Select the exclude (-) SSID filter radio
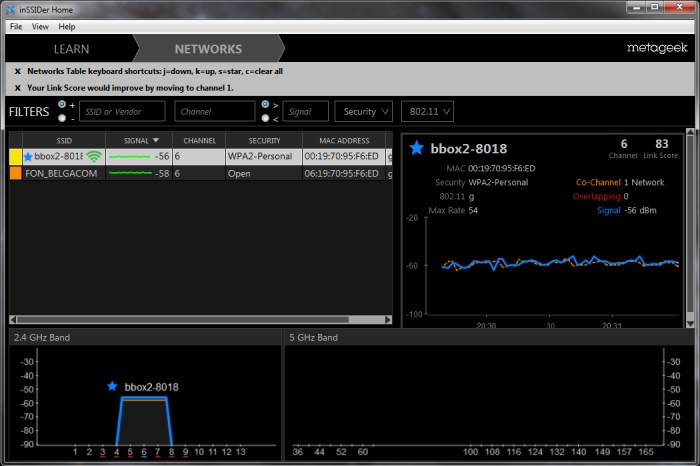 (x=62, y=118)
